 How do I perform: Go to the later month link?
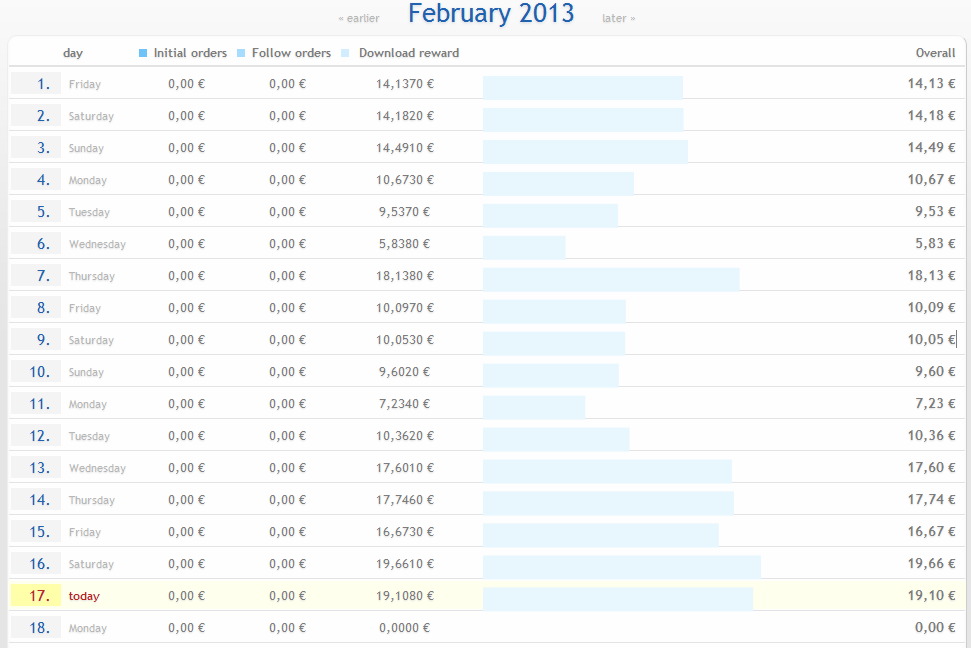619,19
